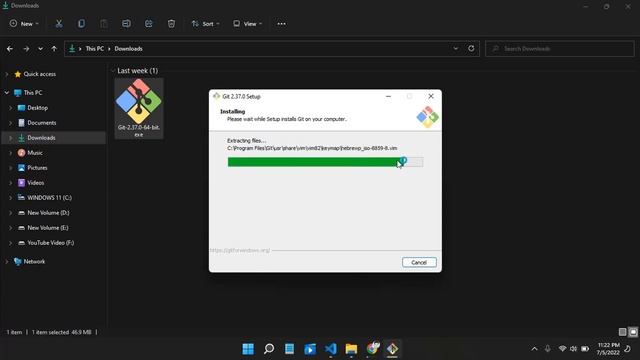
Task: Open Music folder in sidebar
Action: pyautogui.click(x=35, y=153)
